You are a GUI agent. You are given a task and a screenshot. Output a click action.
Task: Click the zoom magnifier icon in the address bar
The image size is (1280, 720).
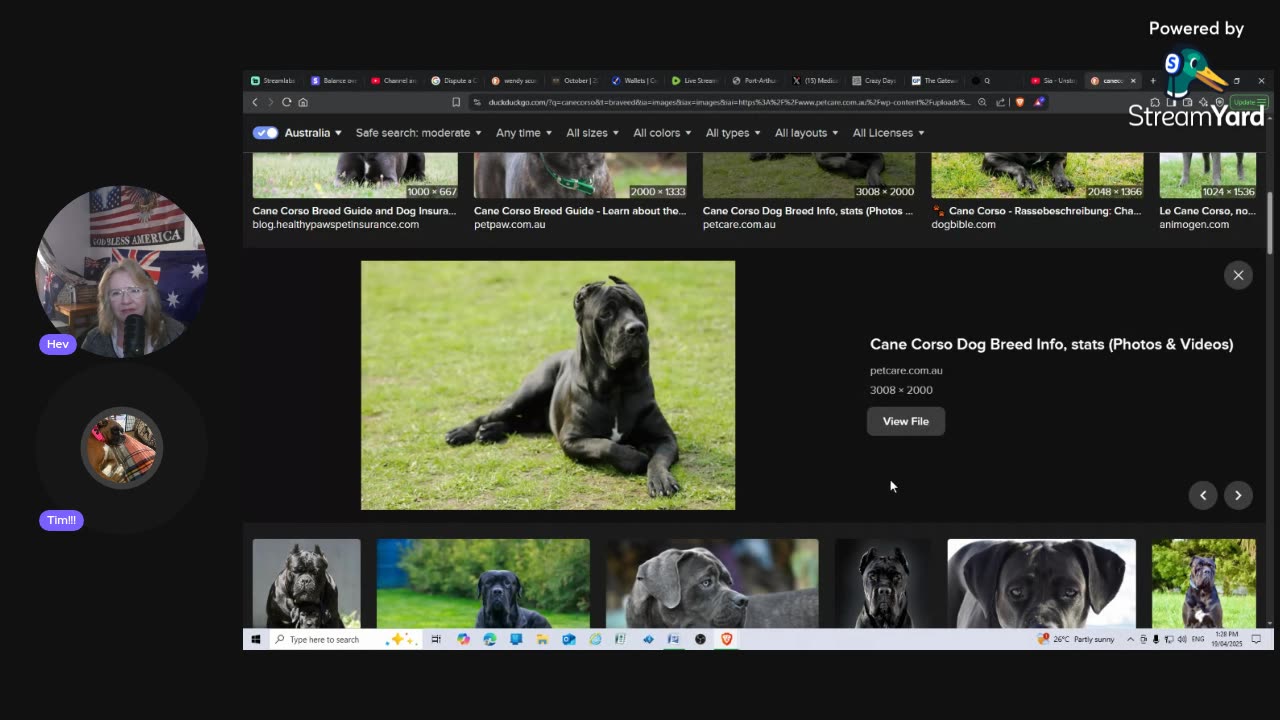point(982,102)
